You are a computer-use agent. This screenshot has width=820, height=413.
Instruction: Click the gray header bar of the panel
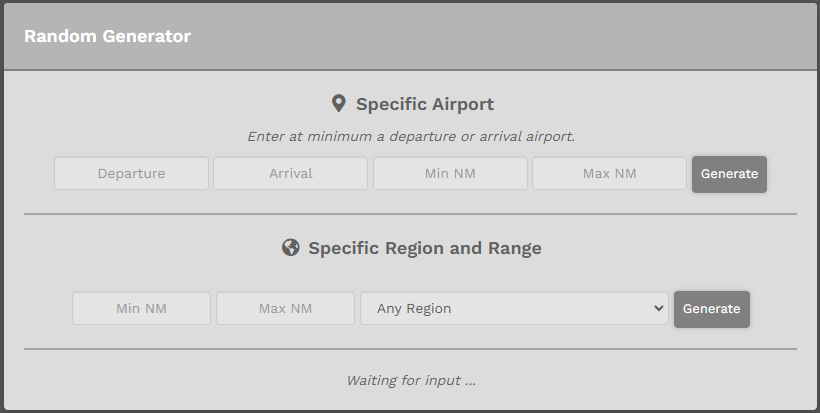(x=411, y=36)
